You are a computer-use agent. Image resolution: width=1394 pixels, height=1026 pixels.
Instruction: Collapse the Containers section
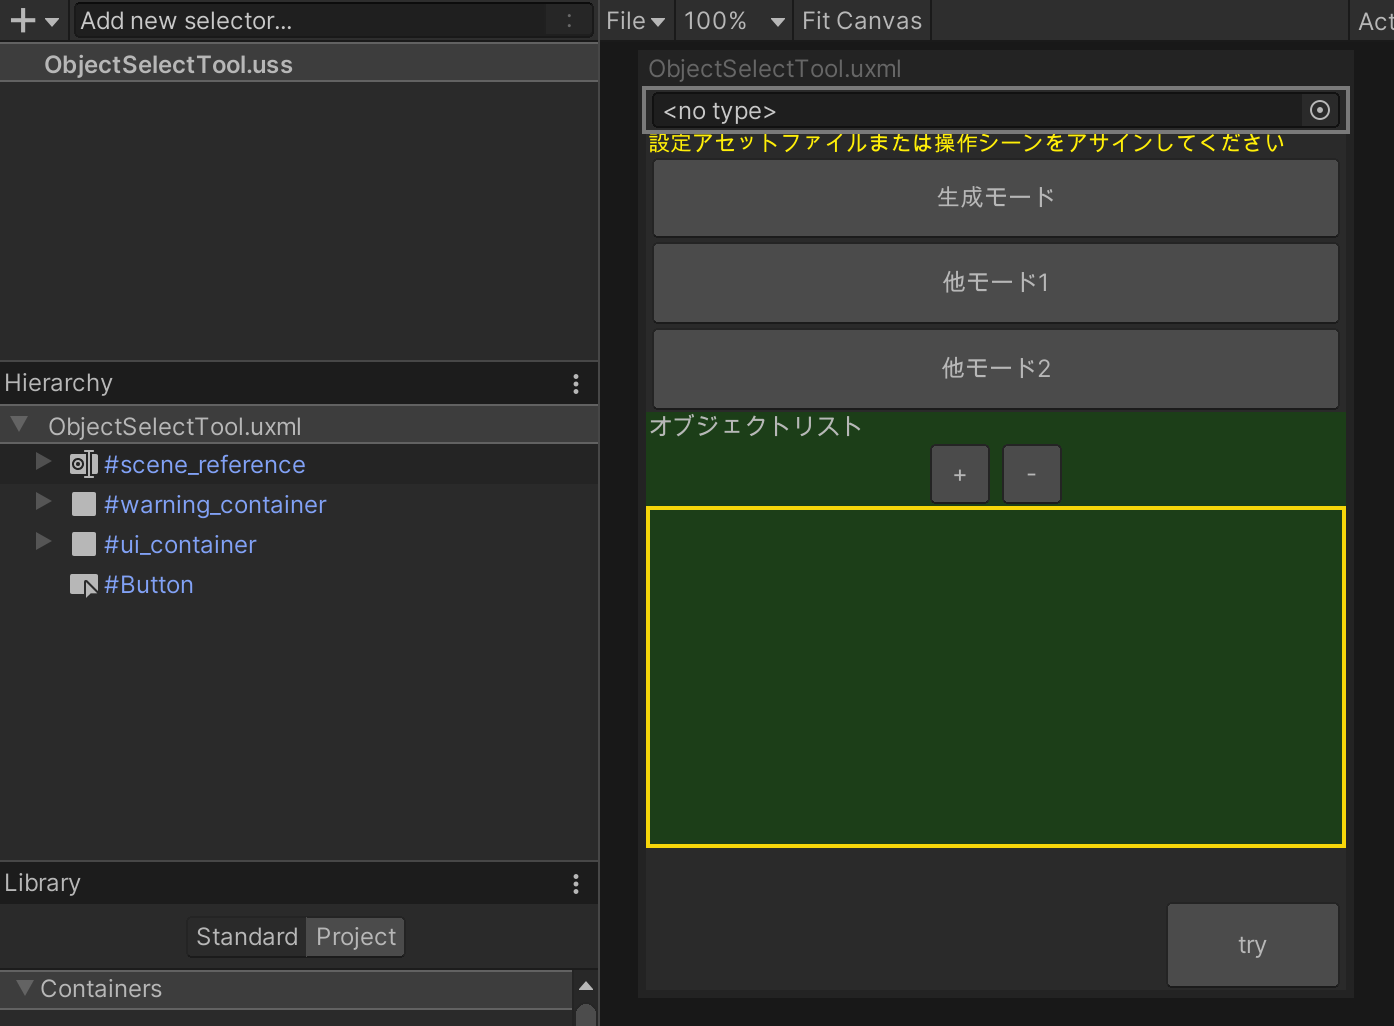tap(25, 988)
